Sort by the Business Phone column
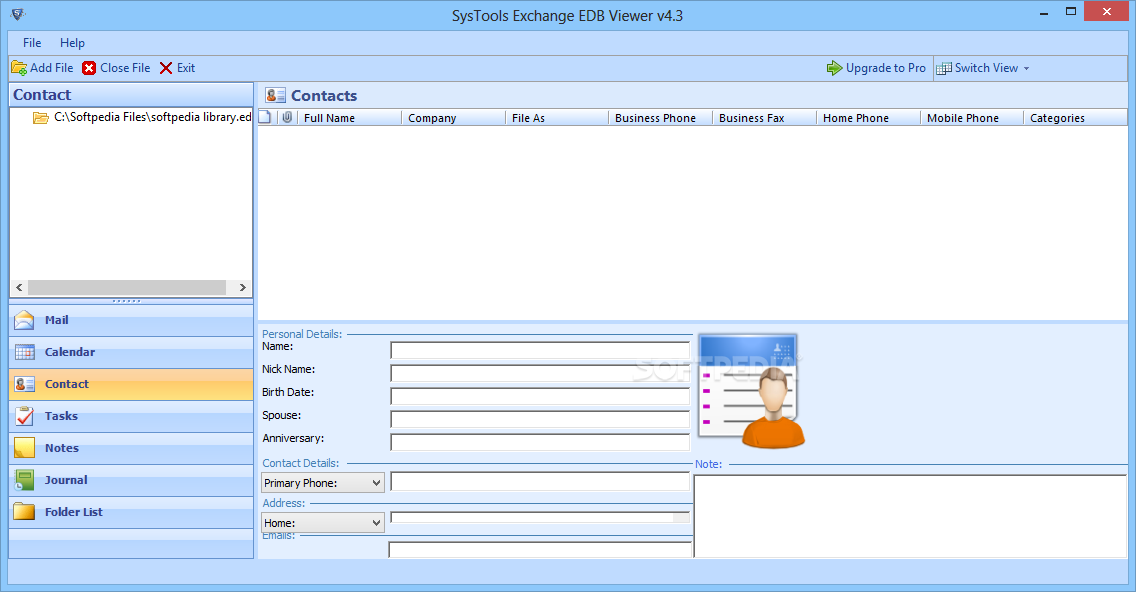This screenshot has width=1136, height=592. tap(661, 118)
